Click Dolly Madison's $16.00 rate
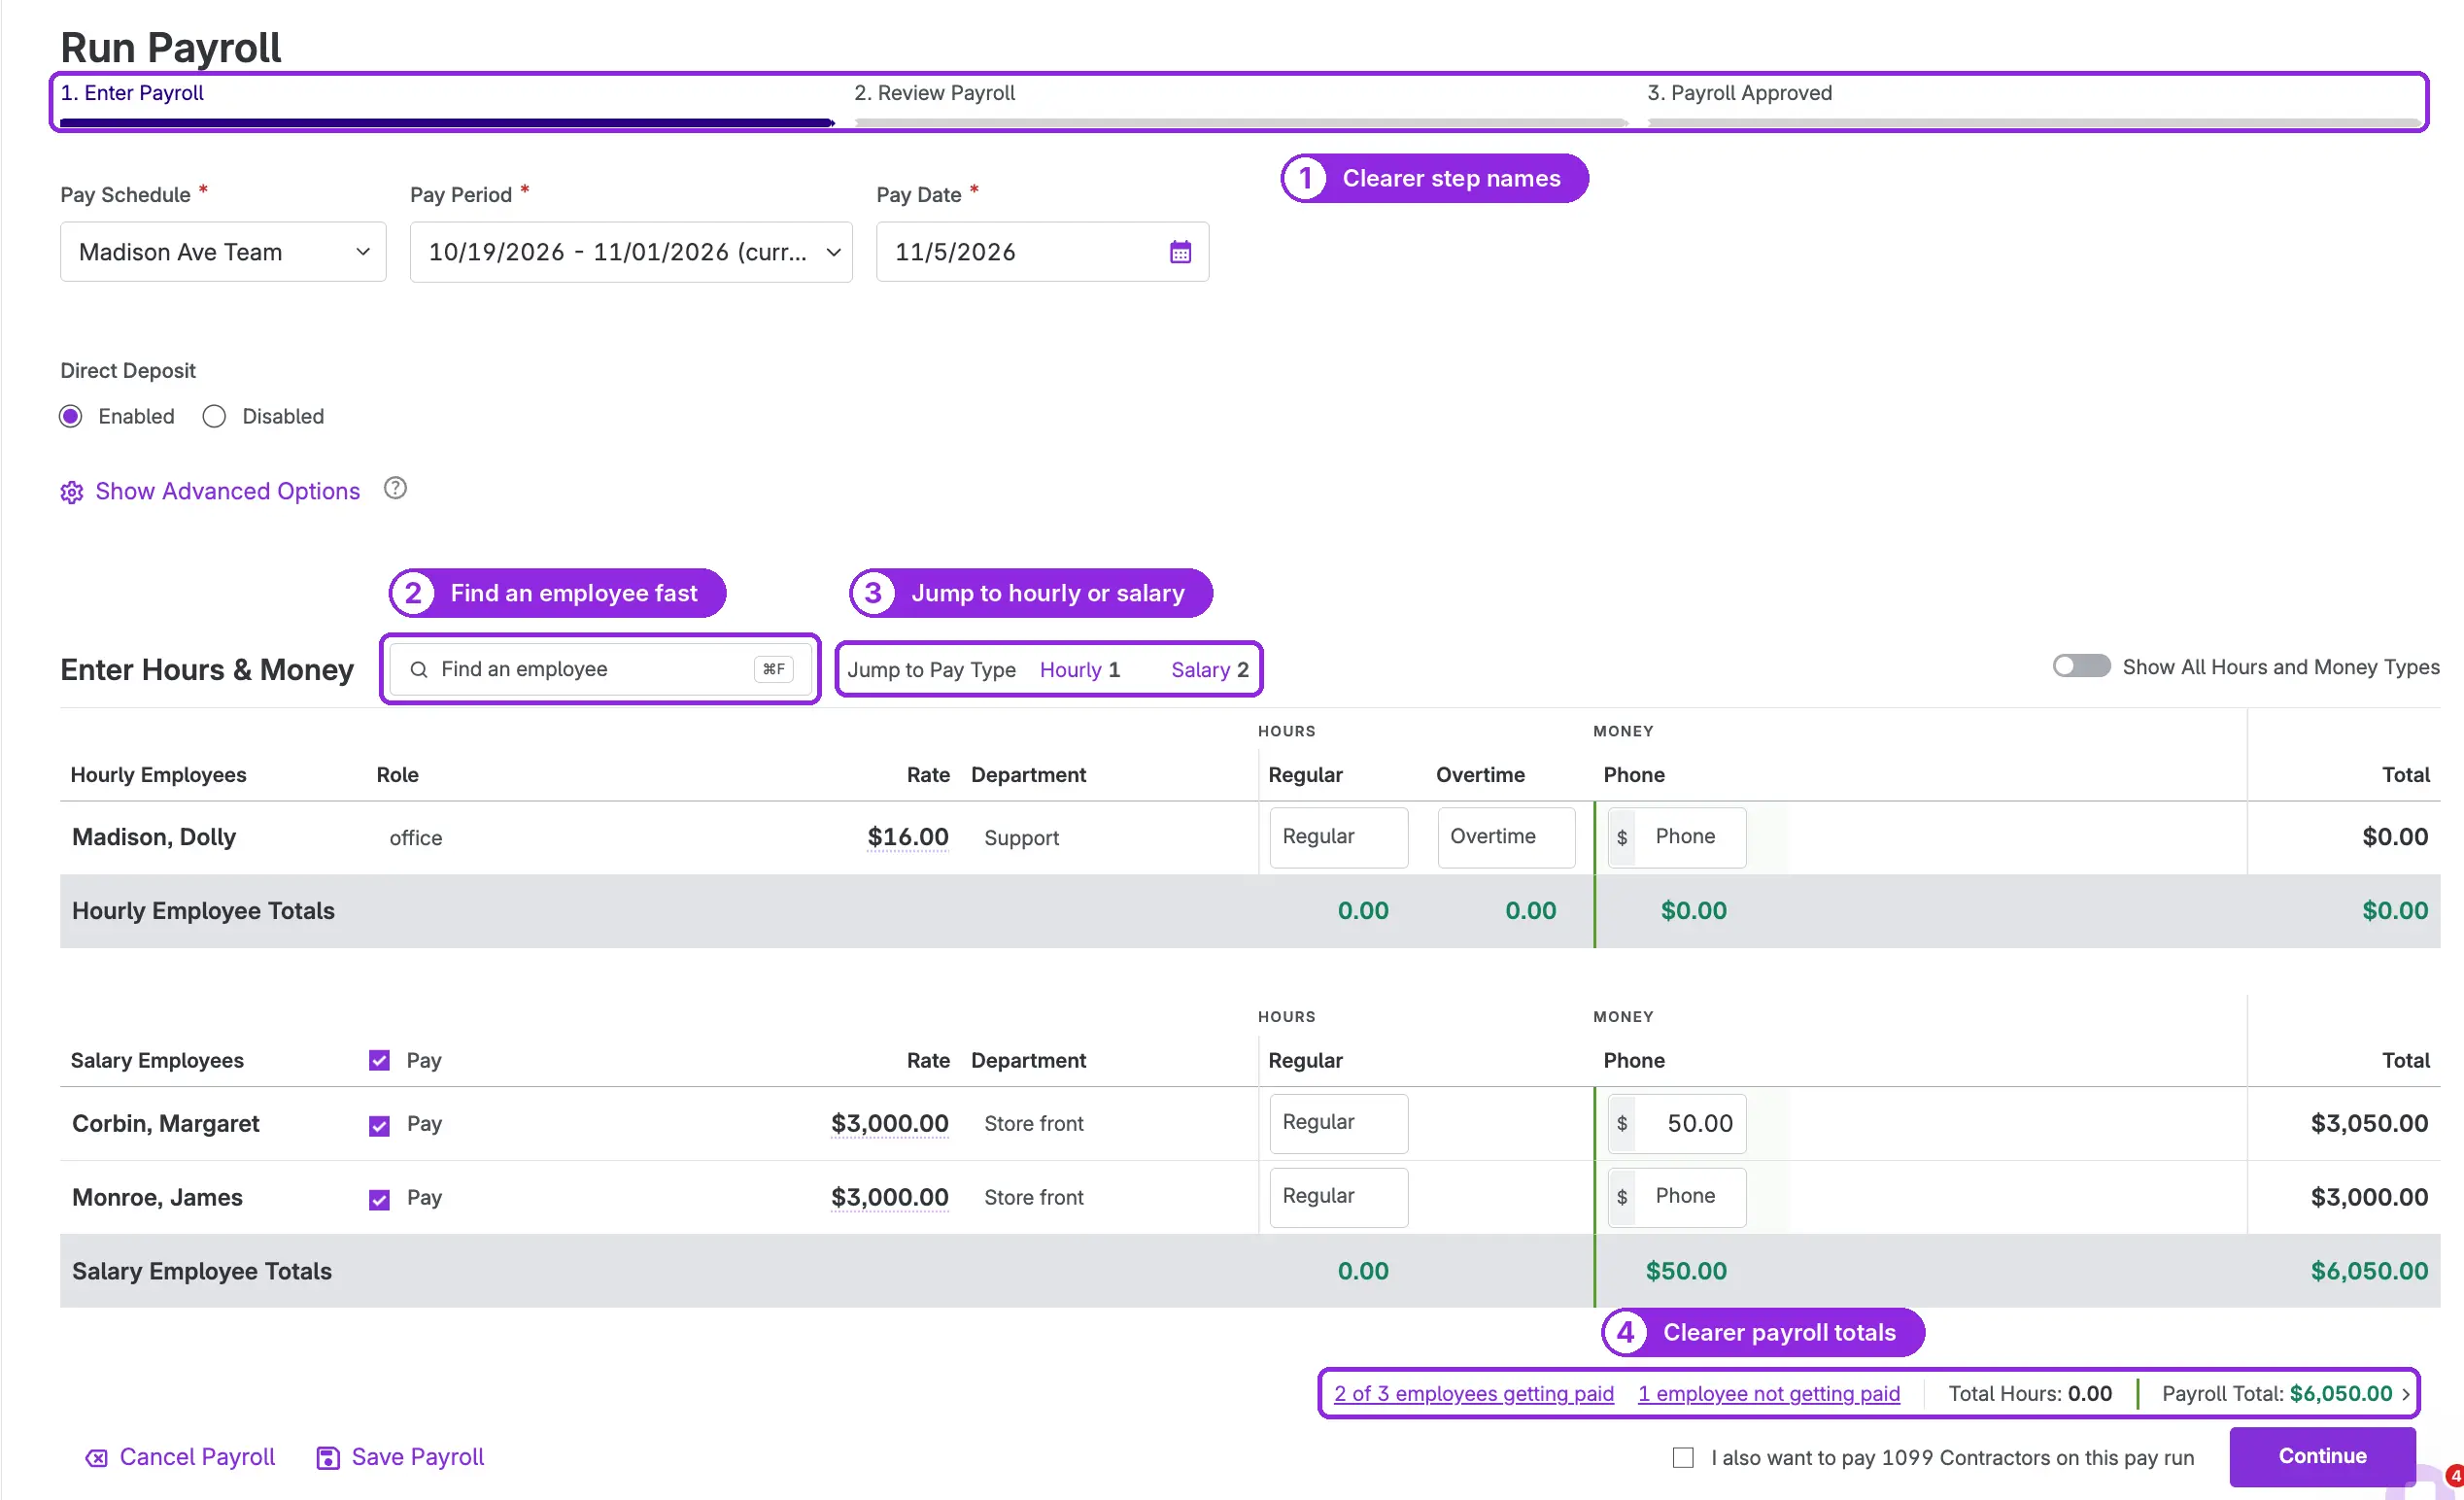Image resolution: width=2464 pixels, height=1500 pixels. point(907,837)
